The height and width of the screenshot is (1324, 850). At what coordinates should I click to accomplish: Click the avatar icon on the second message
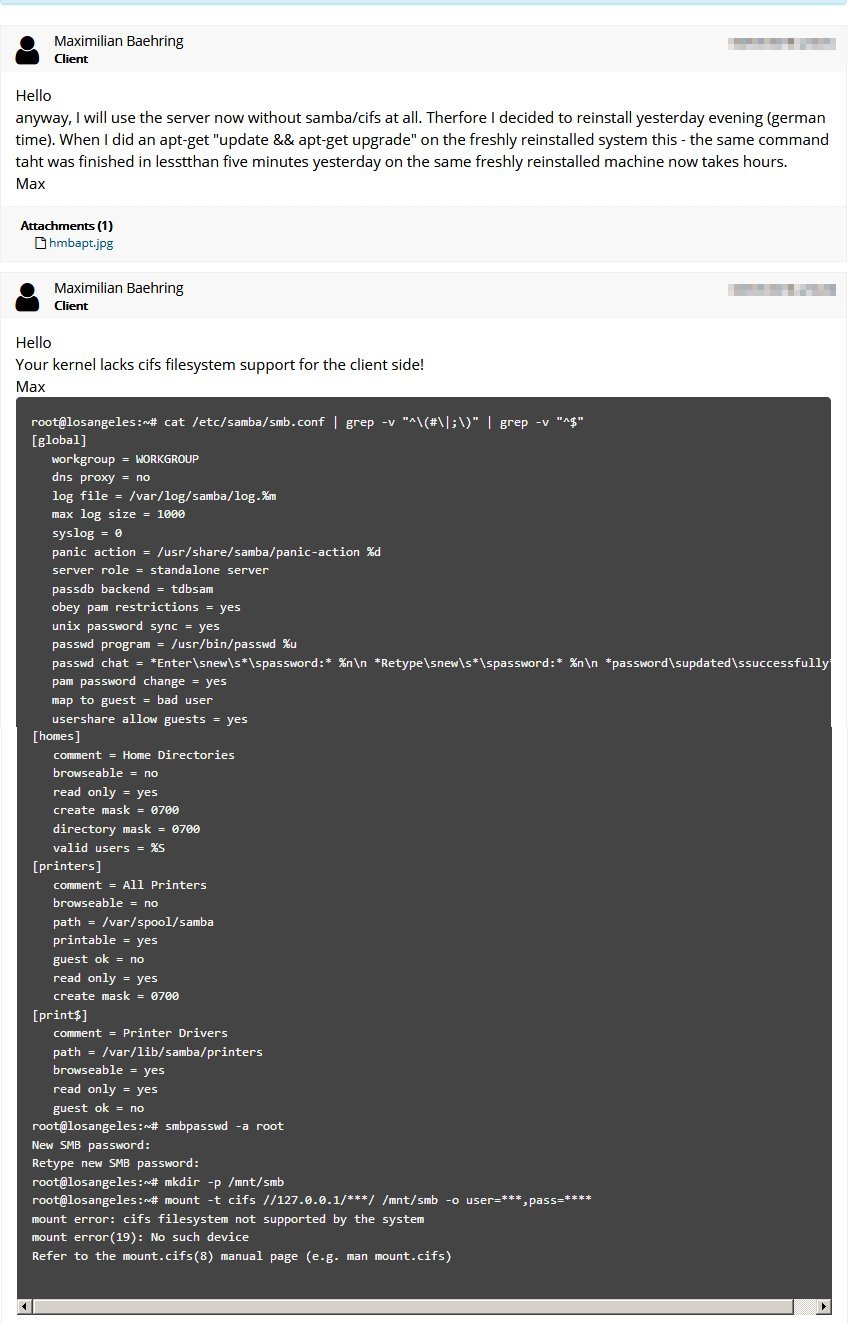click(x=29, y=296)
